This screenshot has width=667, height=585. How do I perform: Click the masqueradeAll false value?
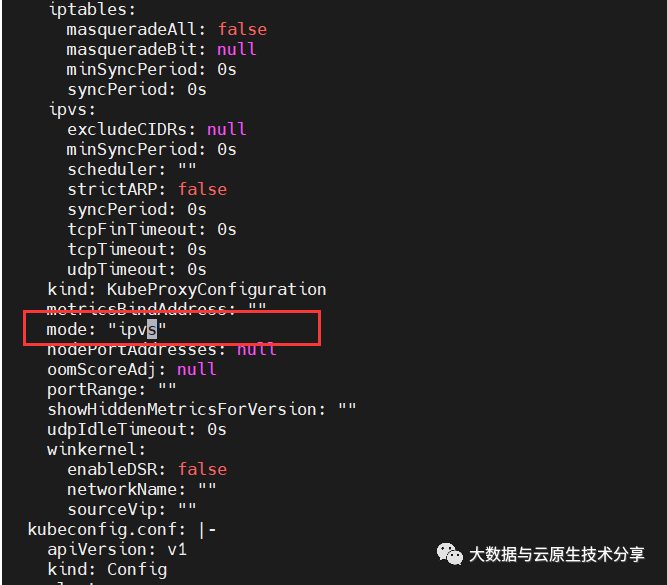(x=242, y=29)
